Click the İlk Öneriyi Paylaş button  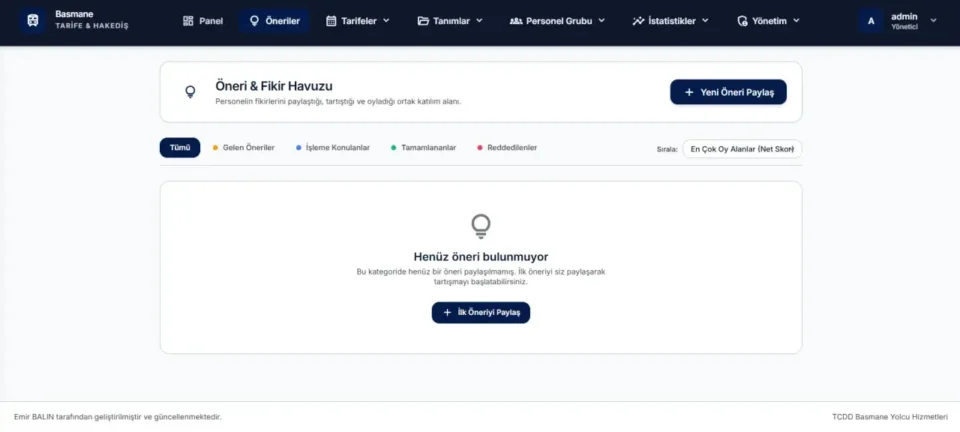pos(481,312)
